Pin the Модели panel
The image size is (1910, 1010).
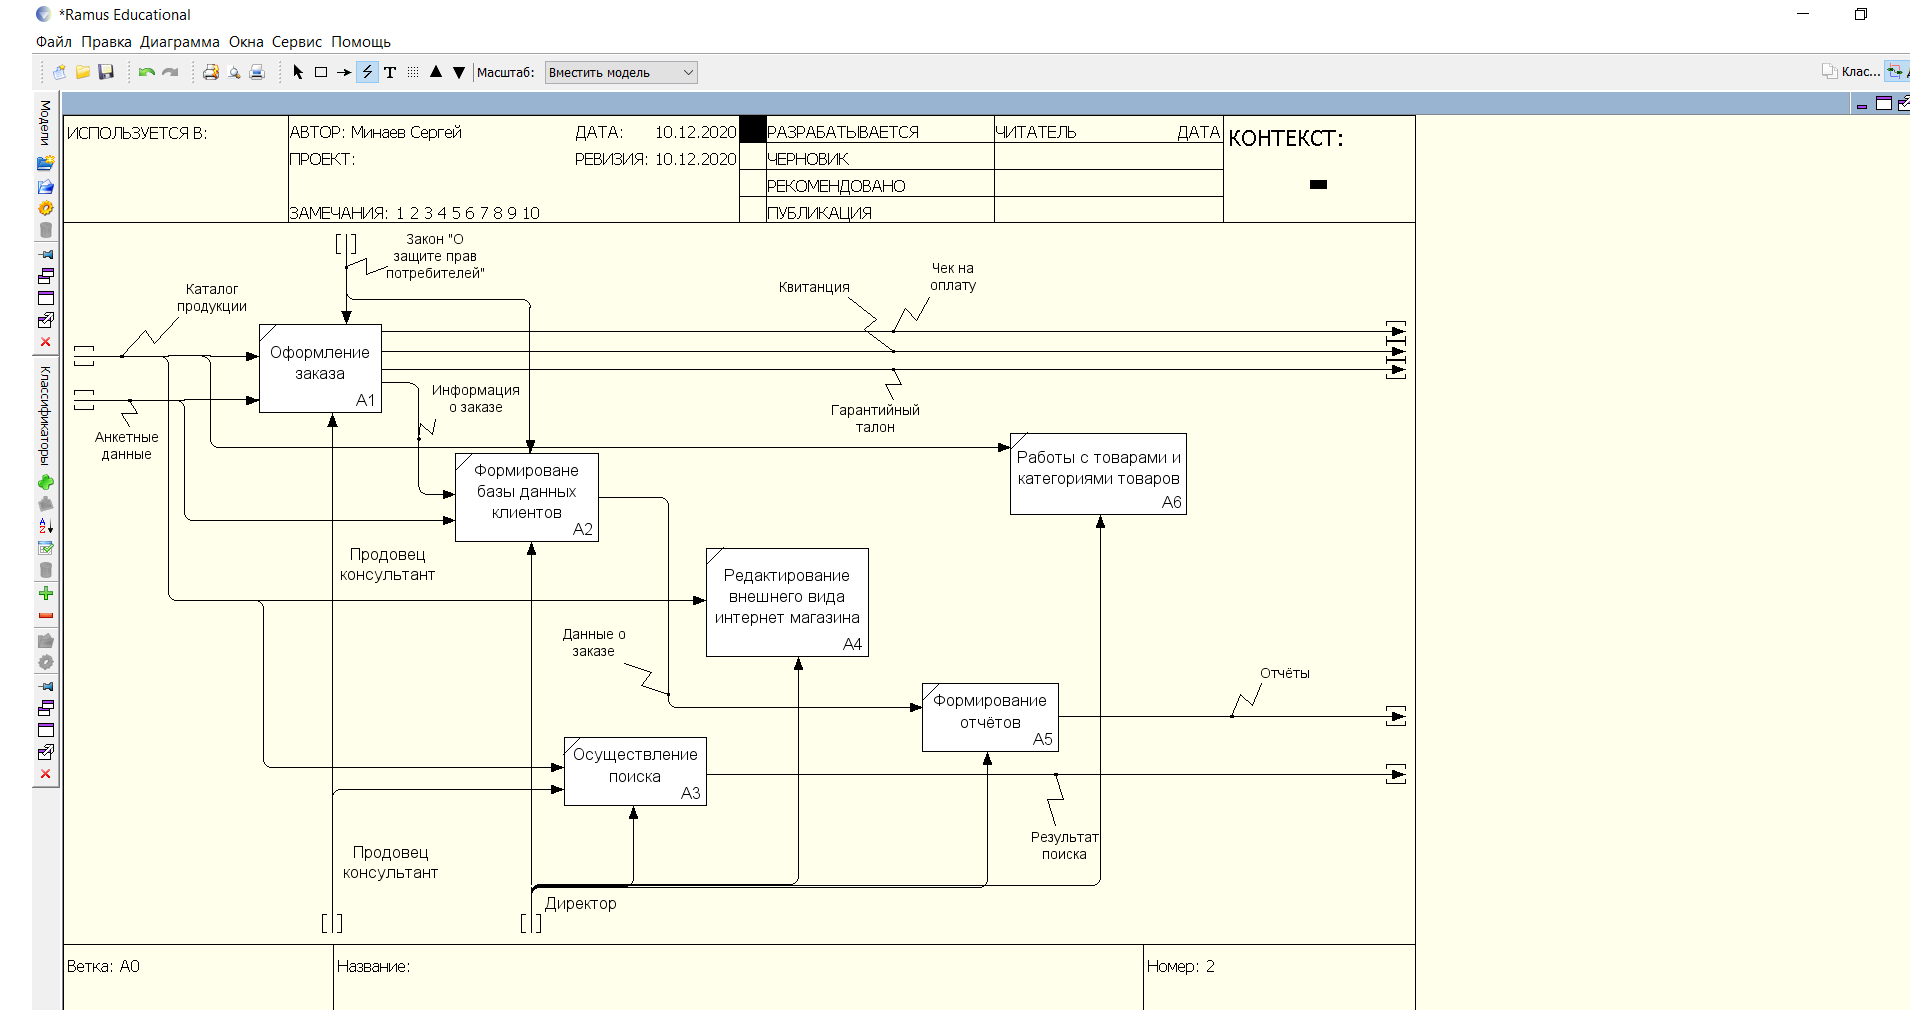[x=45, y=254]
